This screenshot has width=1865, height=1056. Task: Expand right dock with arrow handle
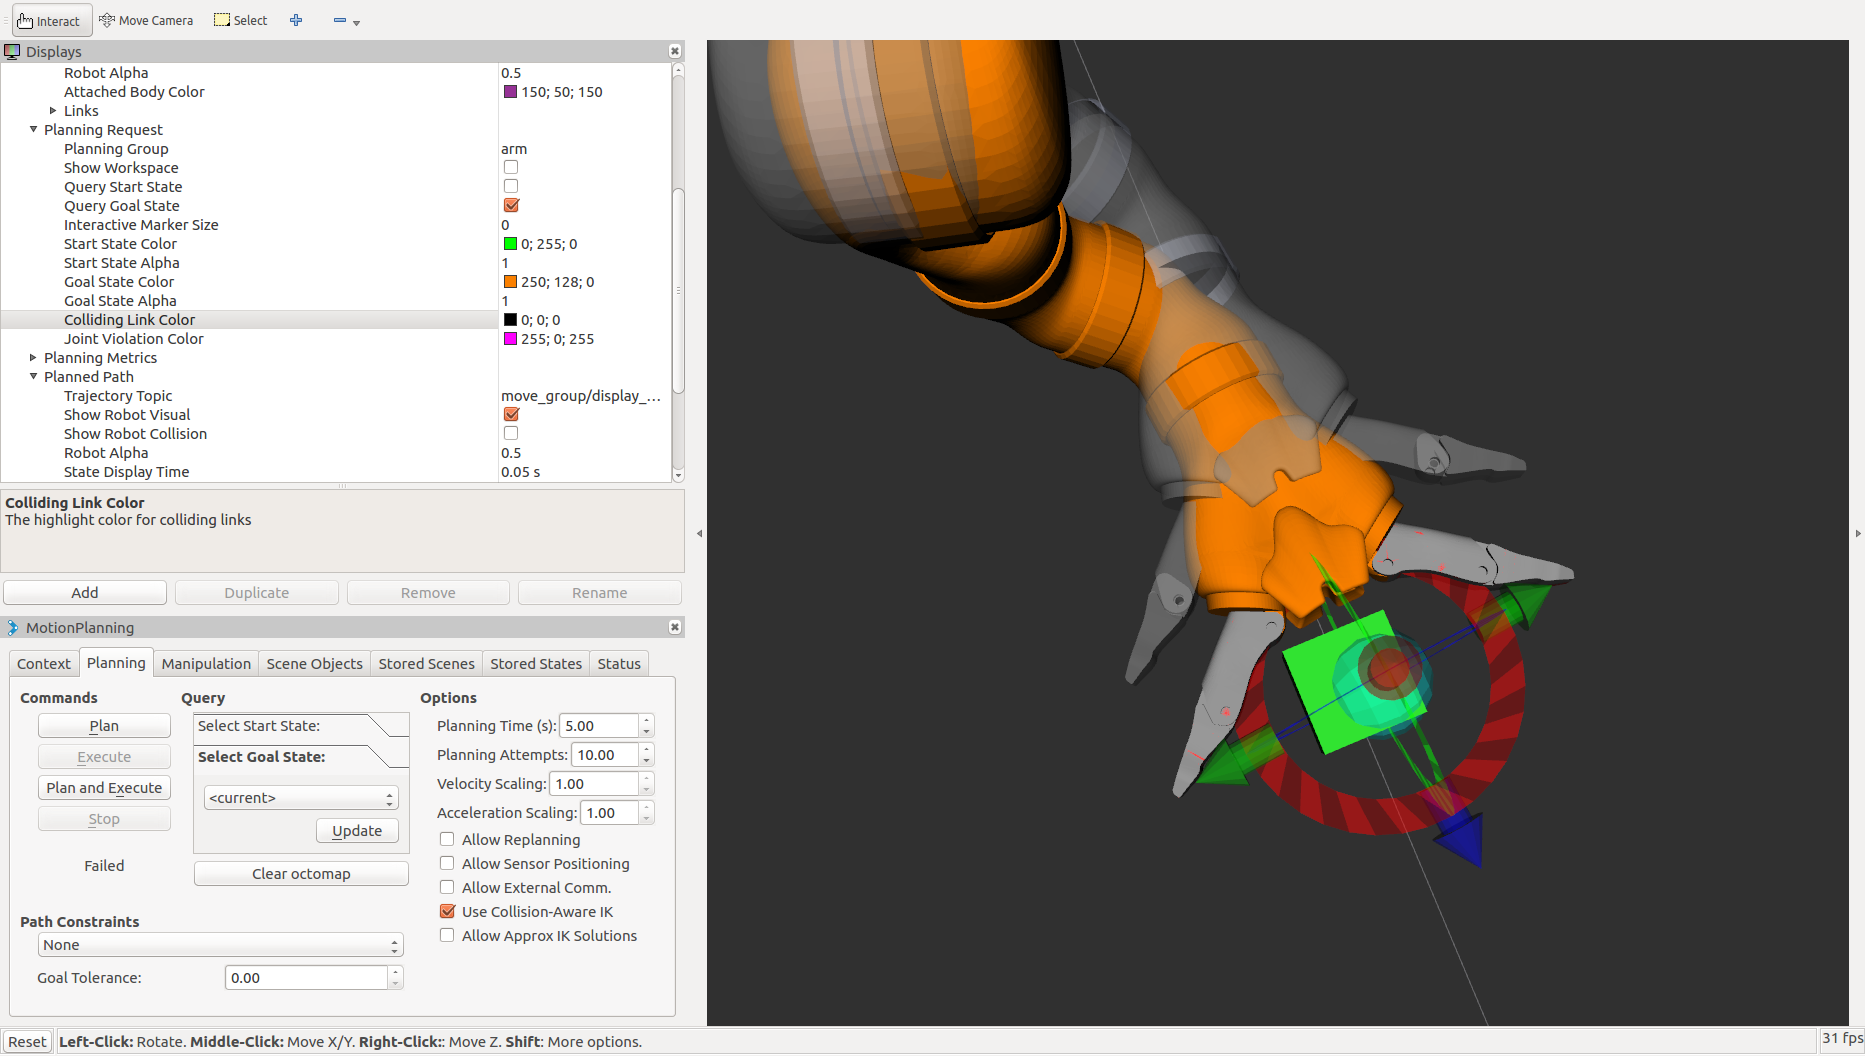(1858, 533)
